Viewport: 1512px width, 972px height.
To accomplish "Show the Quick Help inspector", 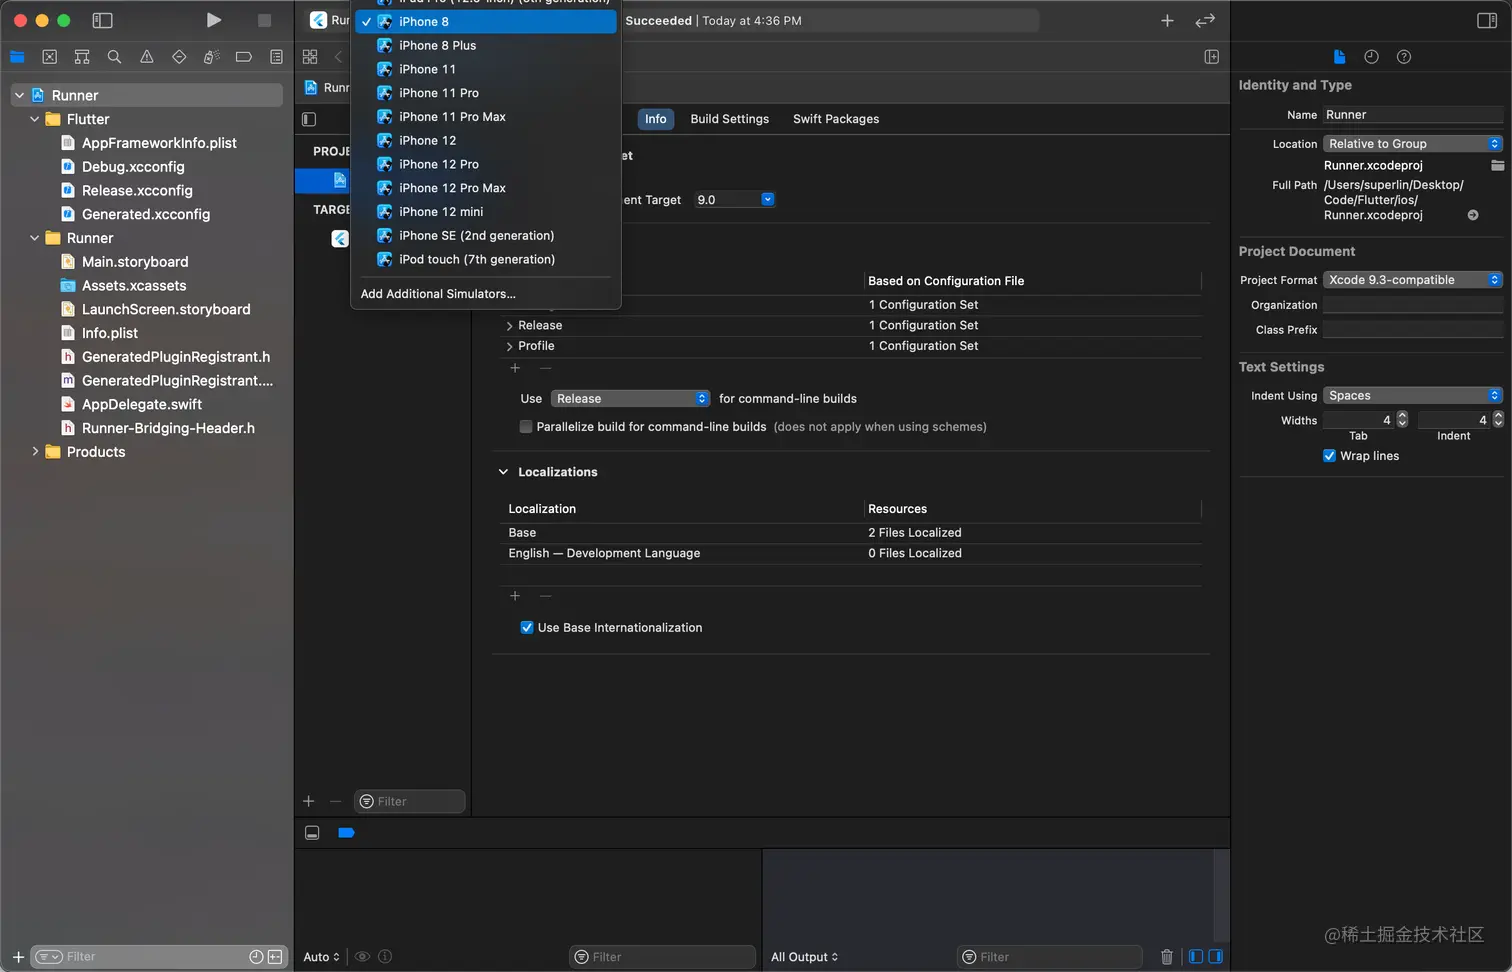I will click(x=1404, y=57).
